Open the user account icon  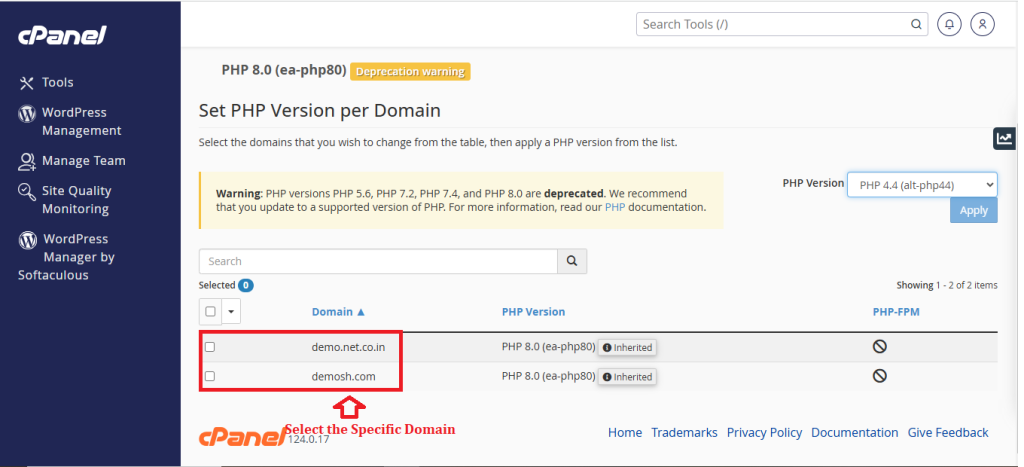point(982,24)
